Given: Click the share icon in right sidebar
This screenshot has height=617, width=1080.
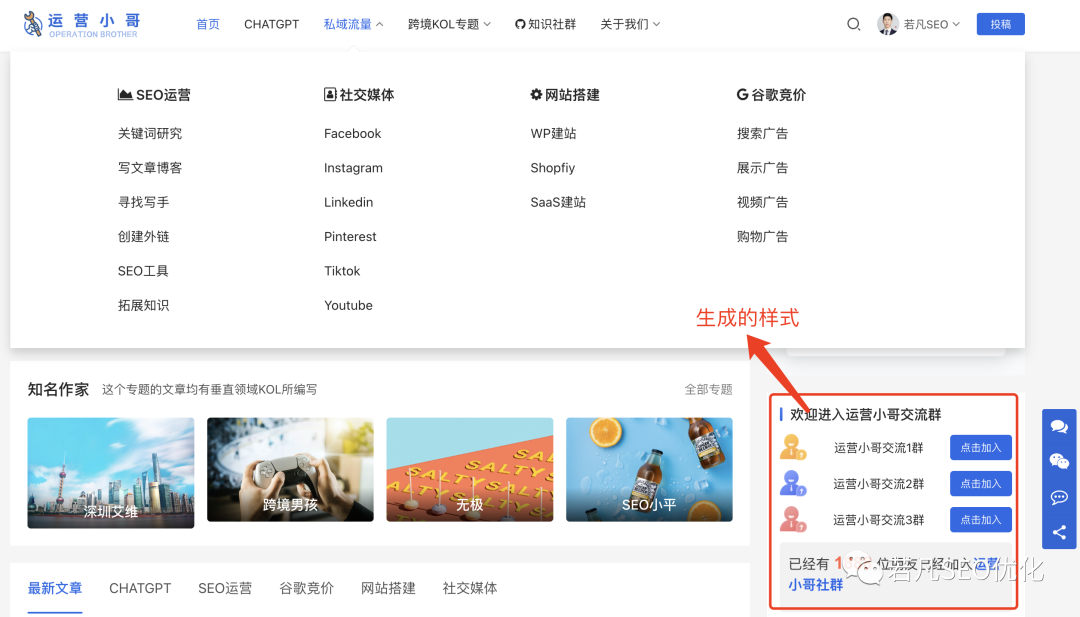Looking at the screenshot, I should [x=1059, y=532].
